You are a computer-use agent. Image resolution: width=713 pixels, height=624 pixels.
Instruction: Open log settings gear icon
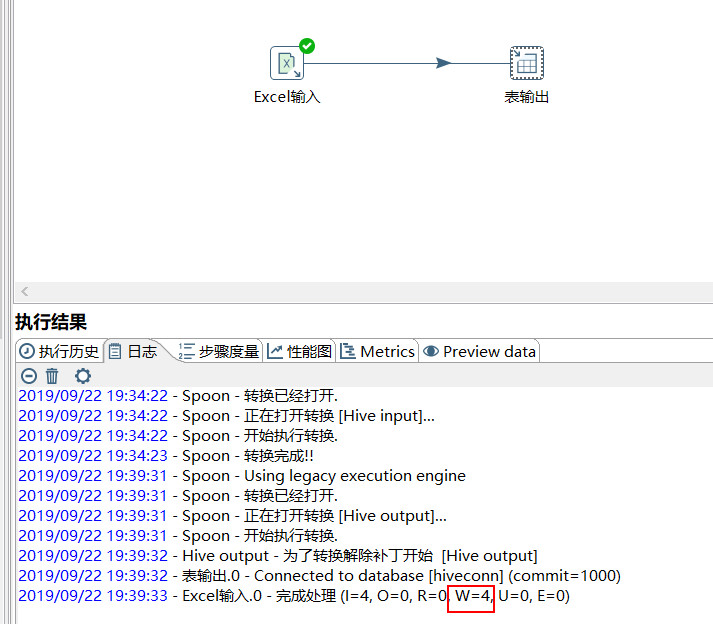pyautogui.click(x=83, y=376)
